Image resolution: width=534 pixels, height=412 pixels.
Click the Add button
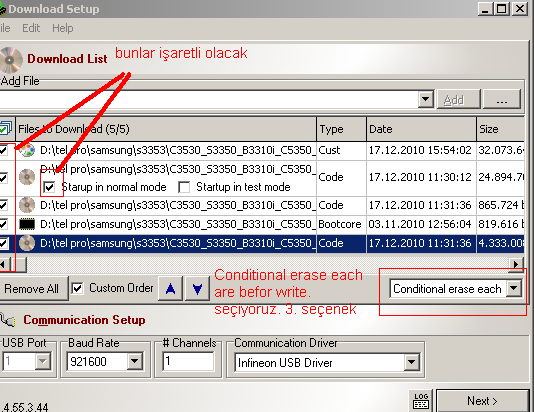coord(458,99)
